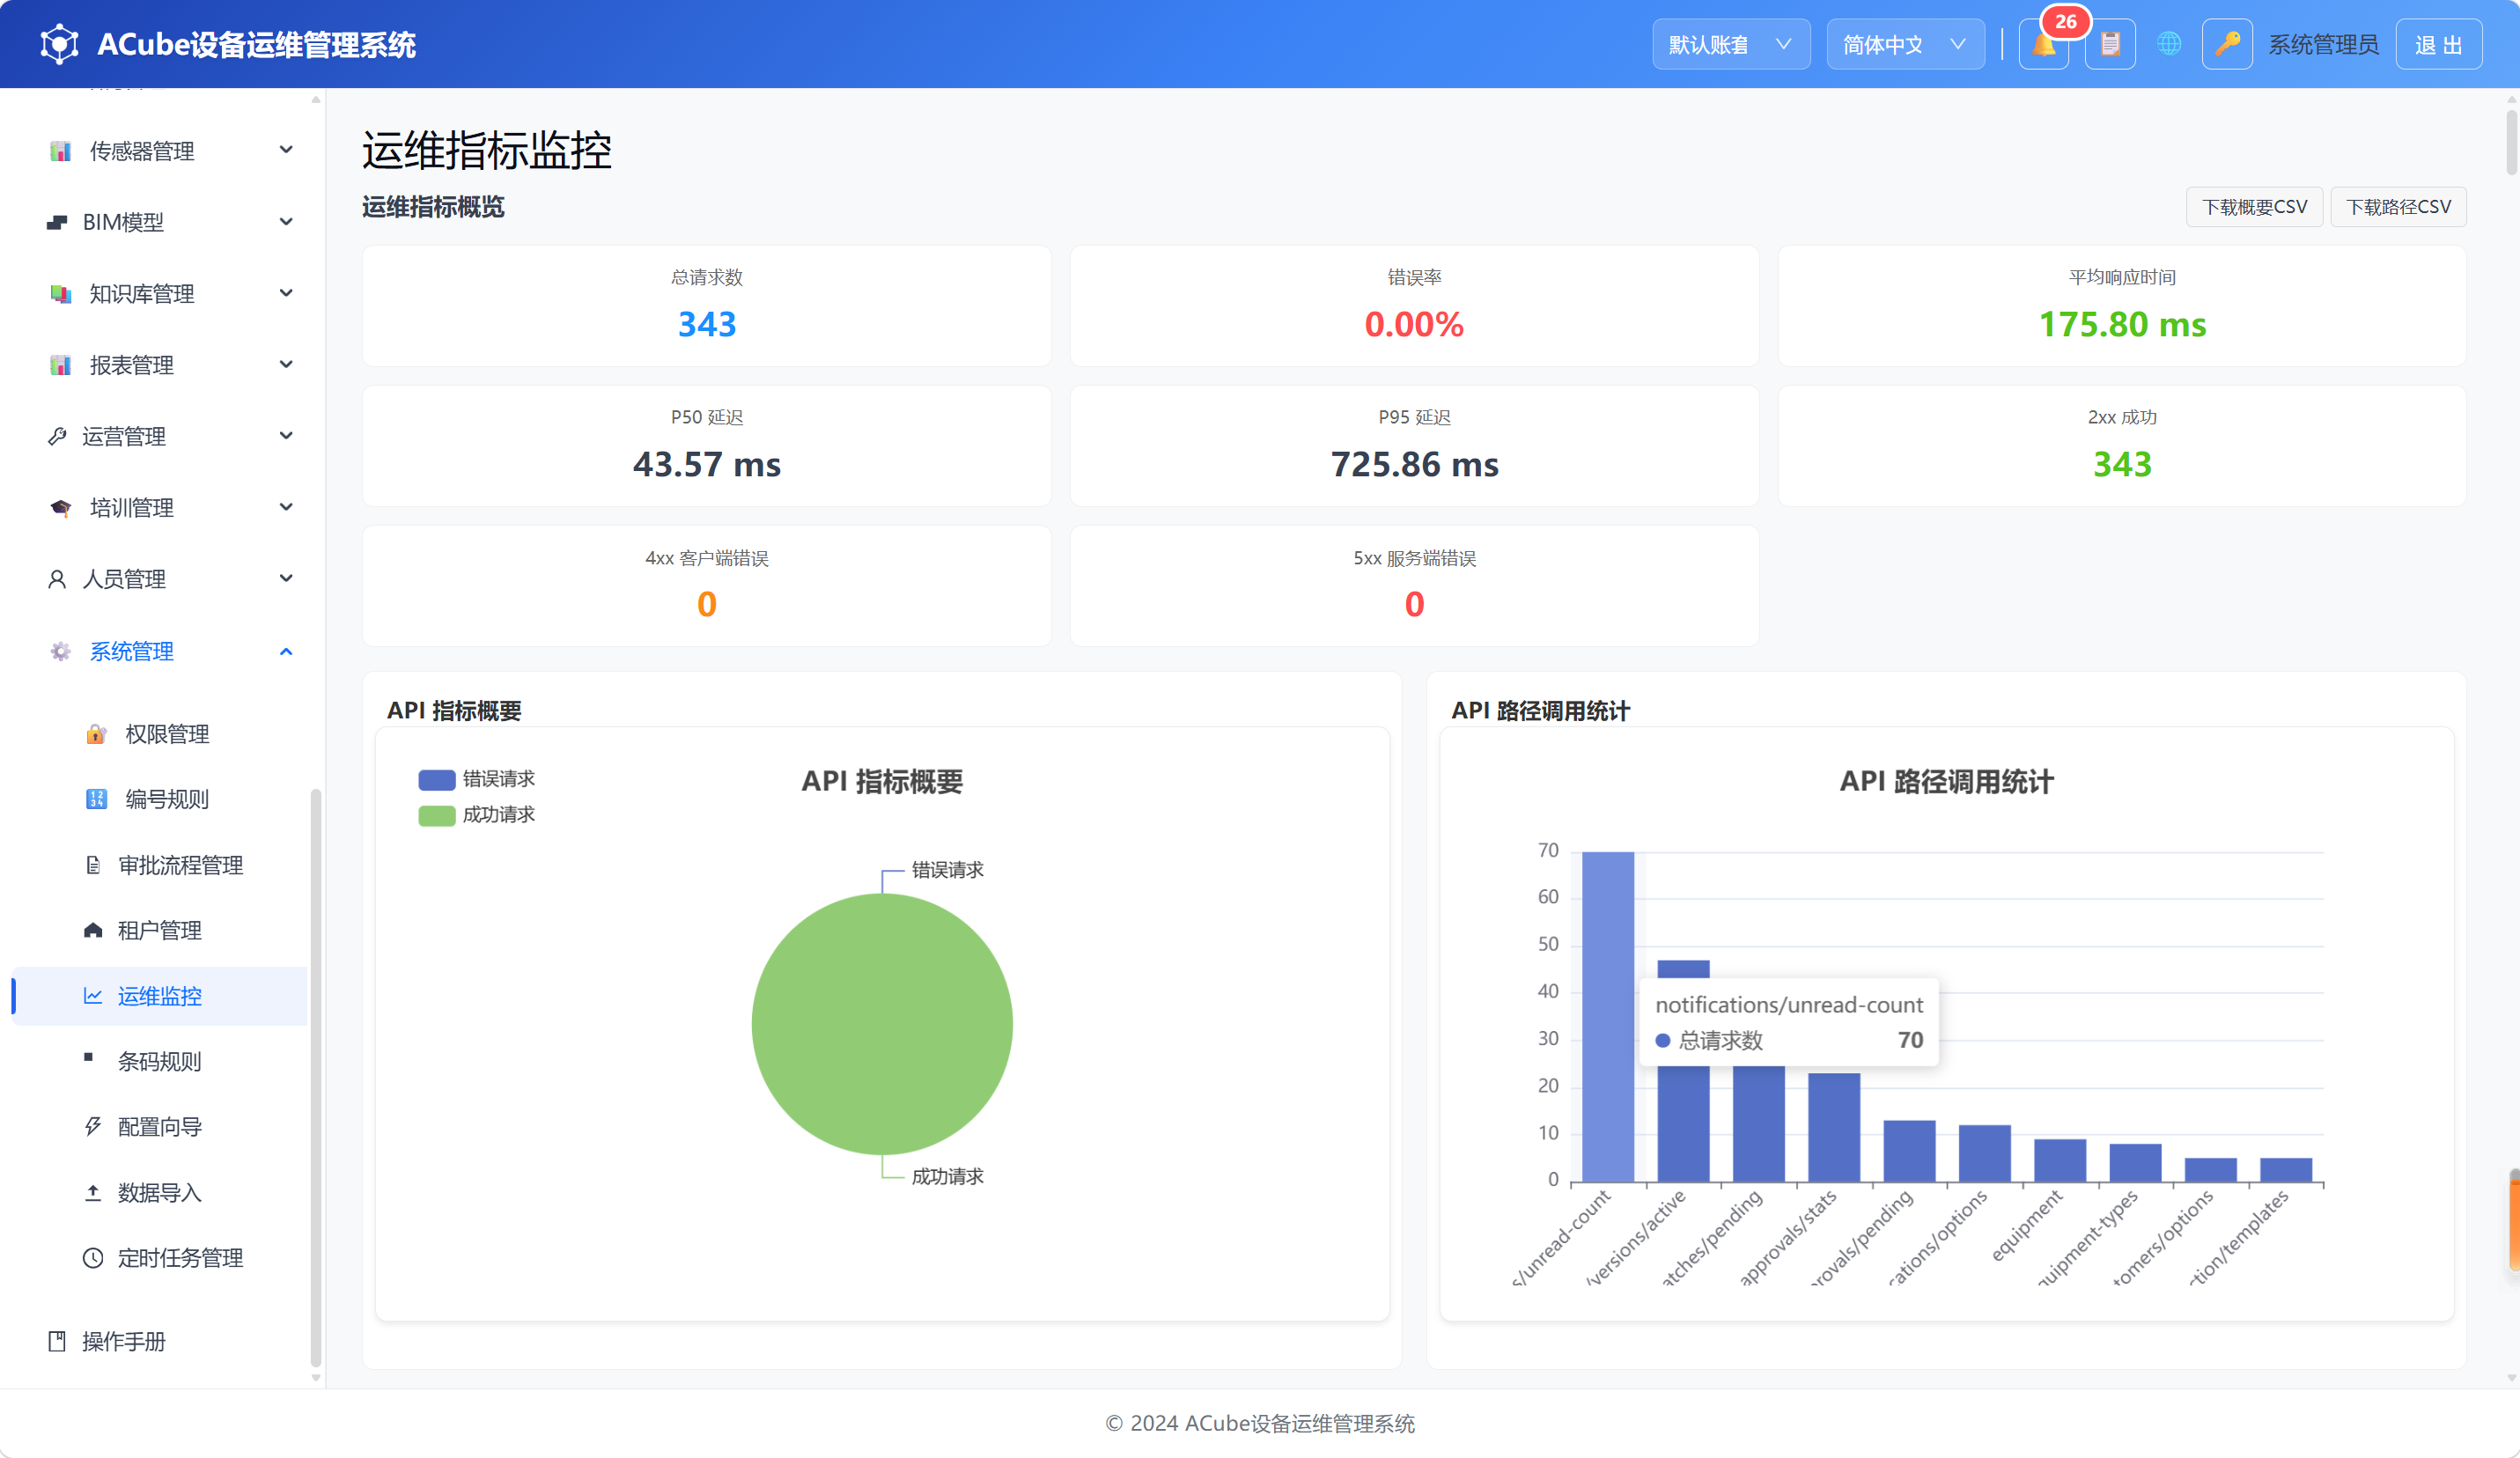The width and height of the screenshot is (2520, 1458).
Task: Click the 传感器管理 chart icon
Action: point(60,150)
